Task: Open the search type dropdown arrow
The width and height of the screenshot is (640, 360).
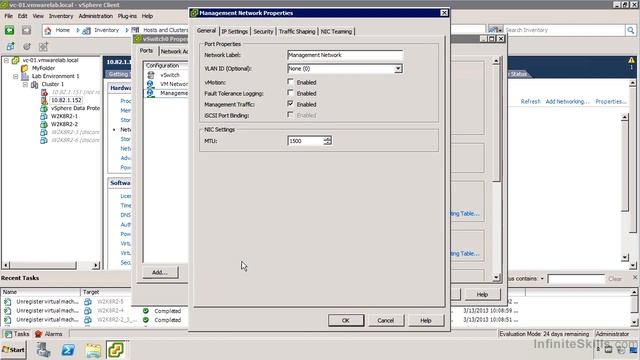Action: 500,31
